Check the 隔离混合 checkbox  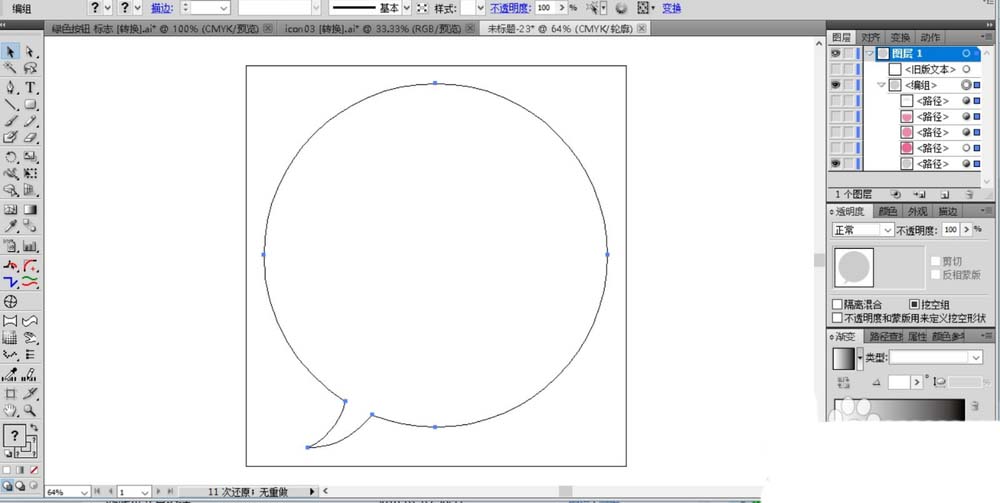click(x=837, y=305)
